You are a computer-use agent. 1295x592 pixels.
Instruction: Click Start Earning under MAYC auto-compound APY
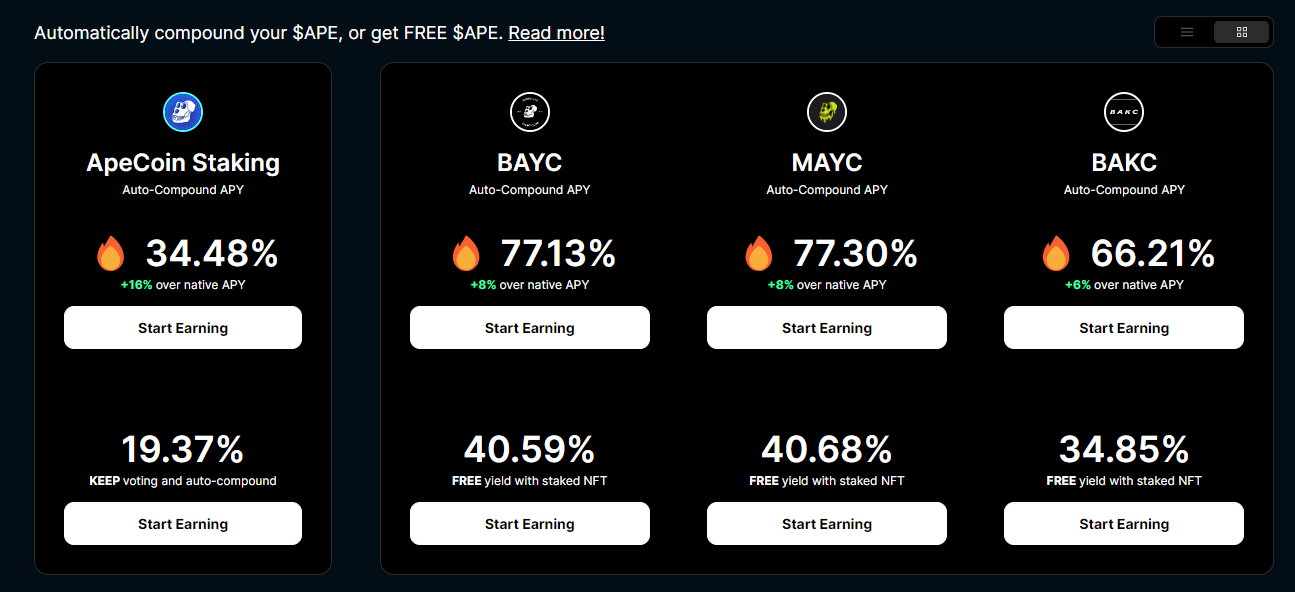827,327
